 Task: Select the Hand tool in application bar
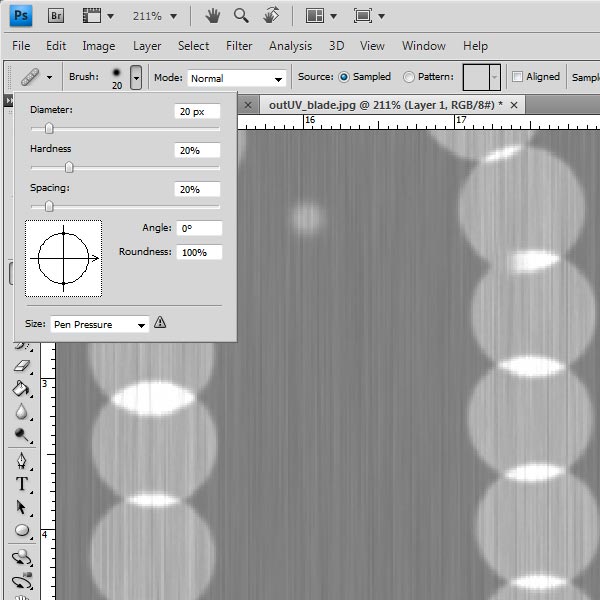tap(212, 16)
